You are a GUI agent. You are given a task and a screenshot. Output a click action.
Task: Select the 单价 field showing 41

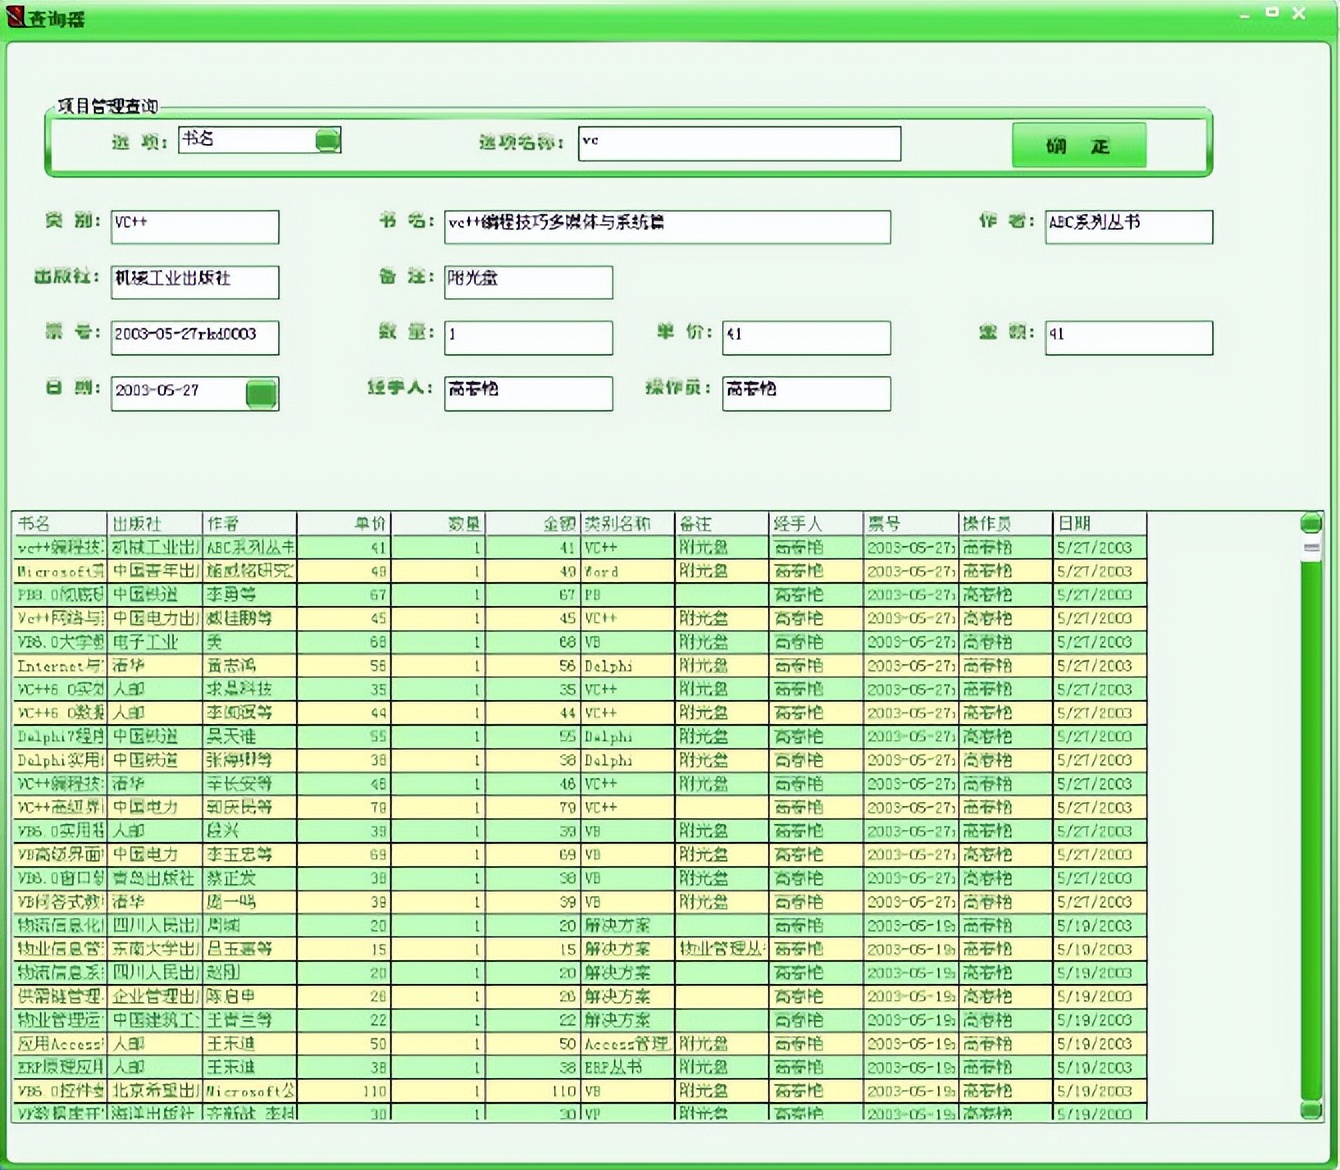pos(806,337)
